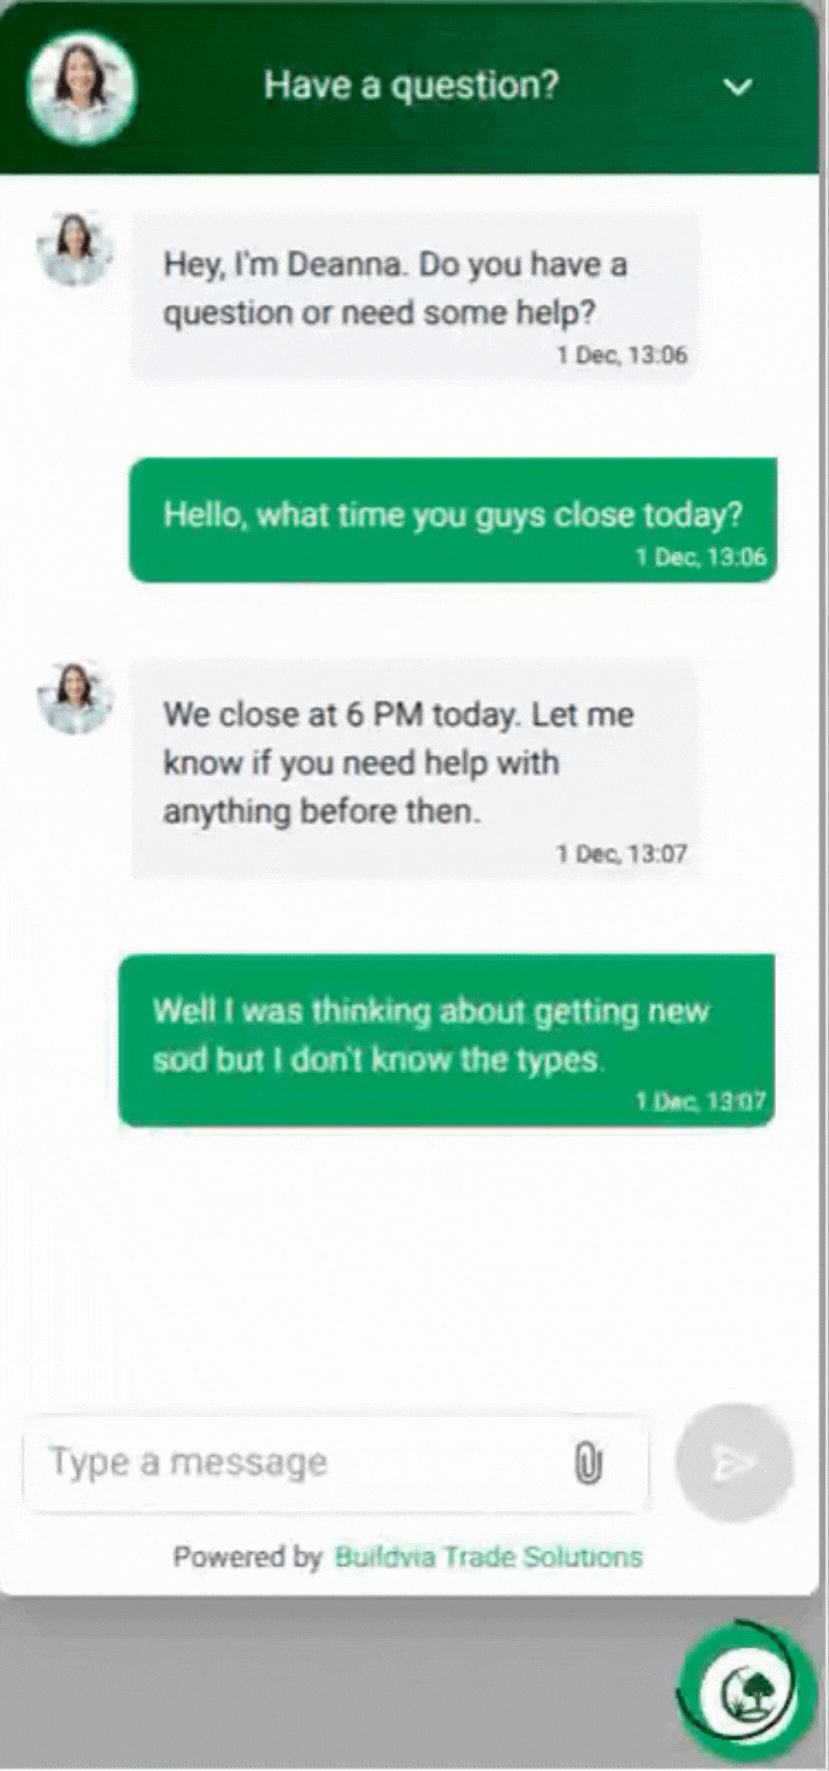This screenshot has width=829, height=1771.
Task: Click the 13:06 timestamp on the green close-today message
Action: [701, 556]
